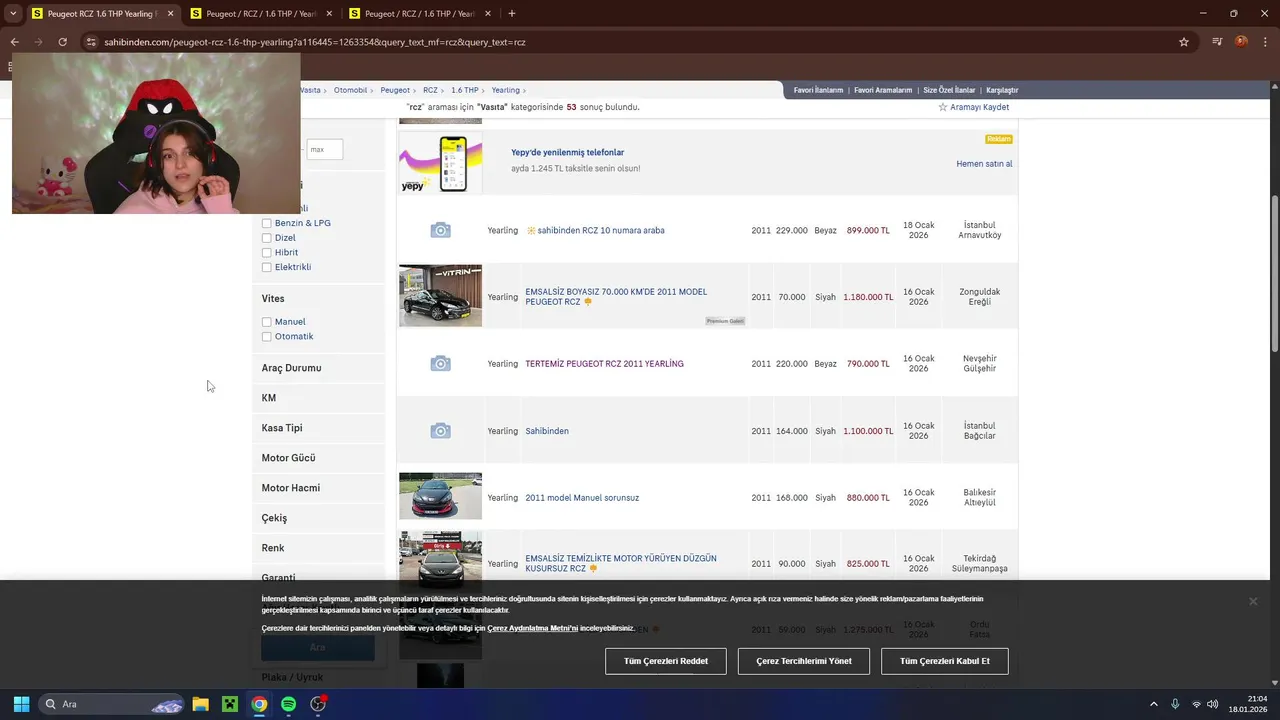Check the Hibrit fuel checkbox
Image resolution: width=1280 pixels, height=720 pixels.
point(266,253)
